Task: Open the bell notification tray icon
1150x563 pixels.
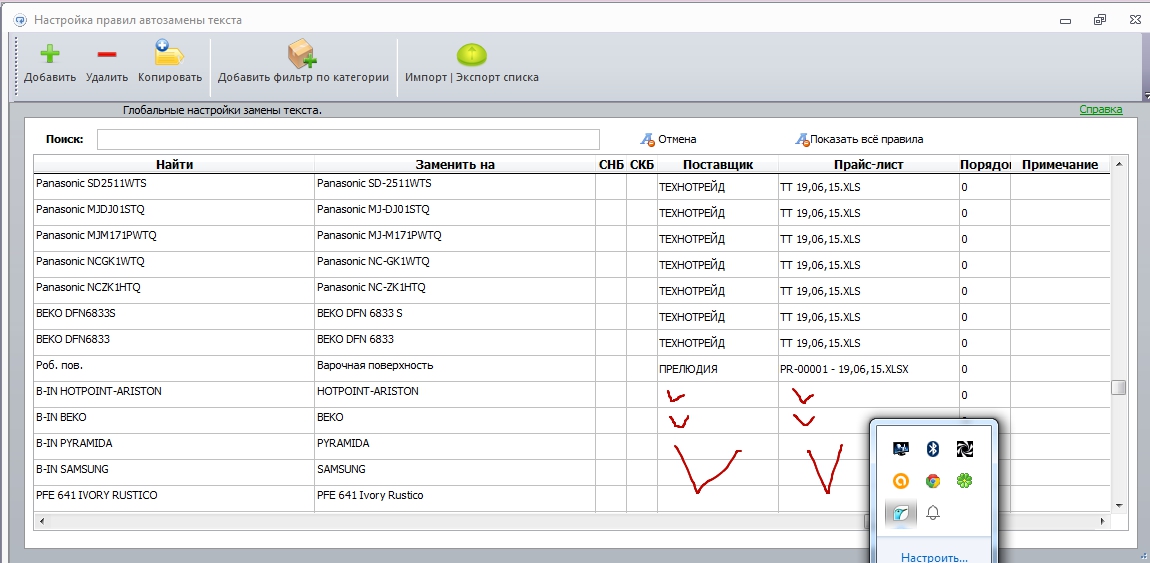Action: click(932, 513)
